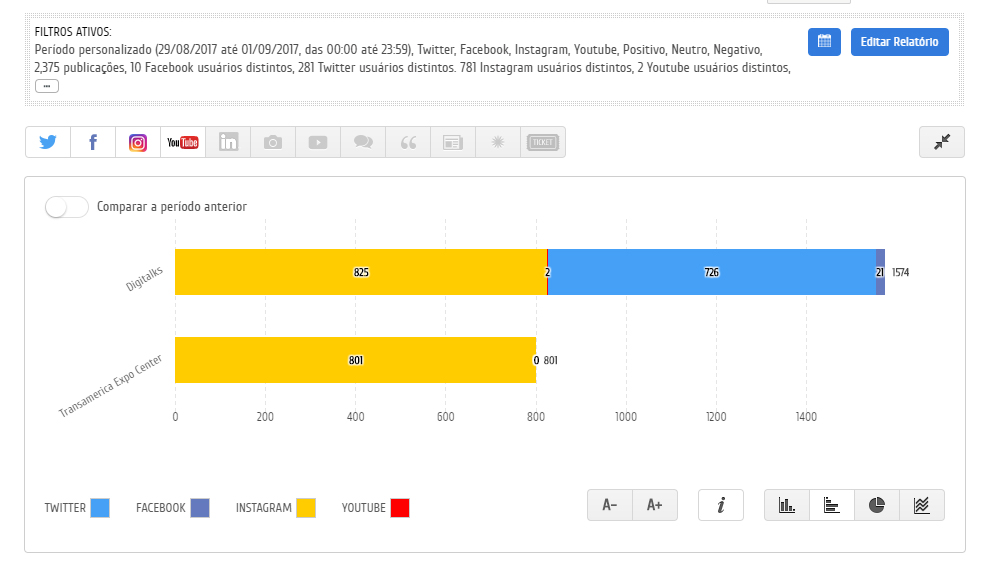
Task: Decrease font size with A- button
Action: coord(609,505)
